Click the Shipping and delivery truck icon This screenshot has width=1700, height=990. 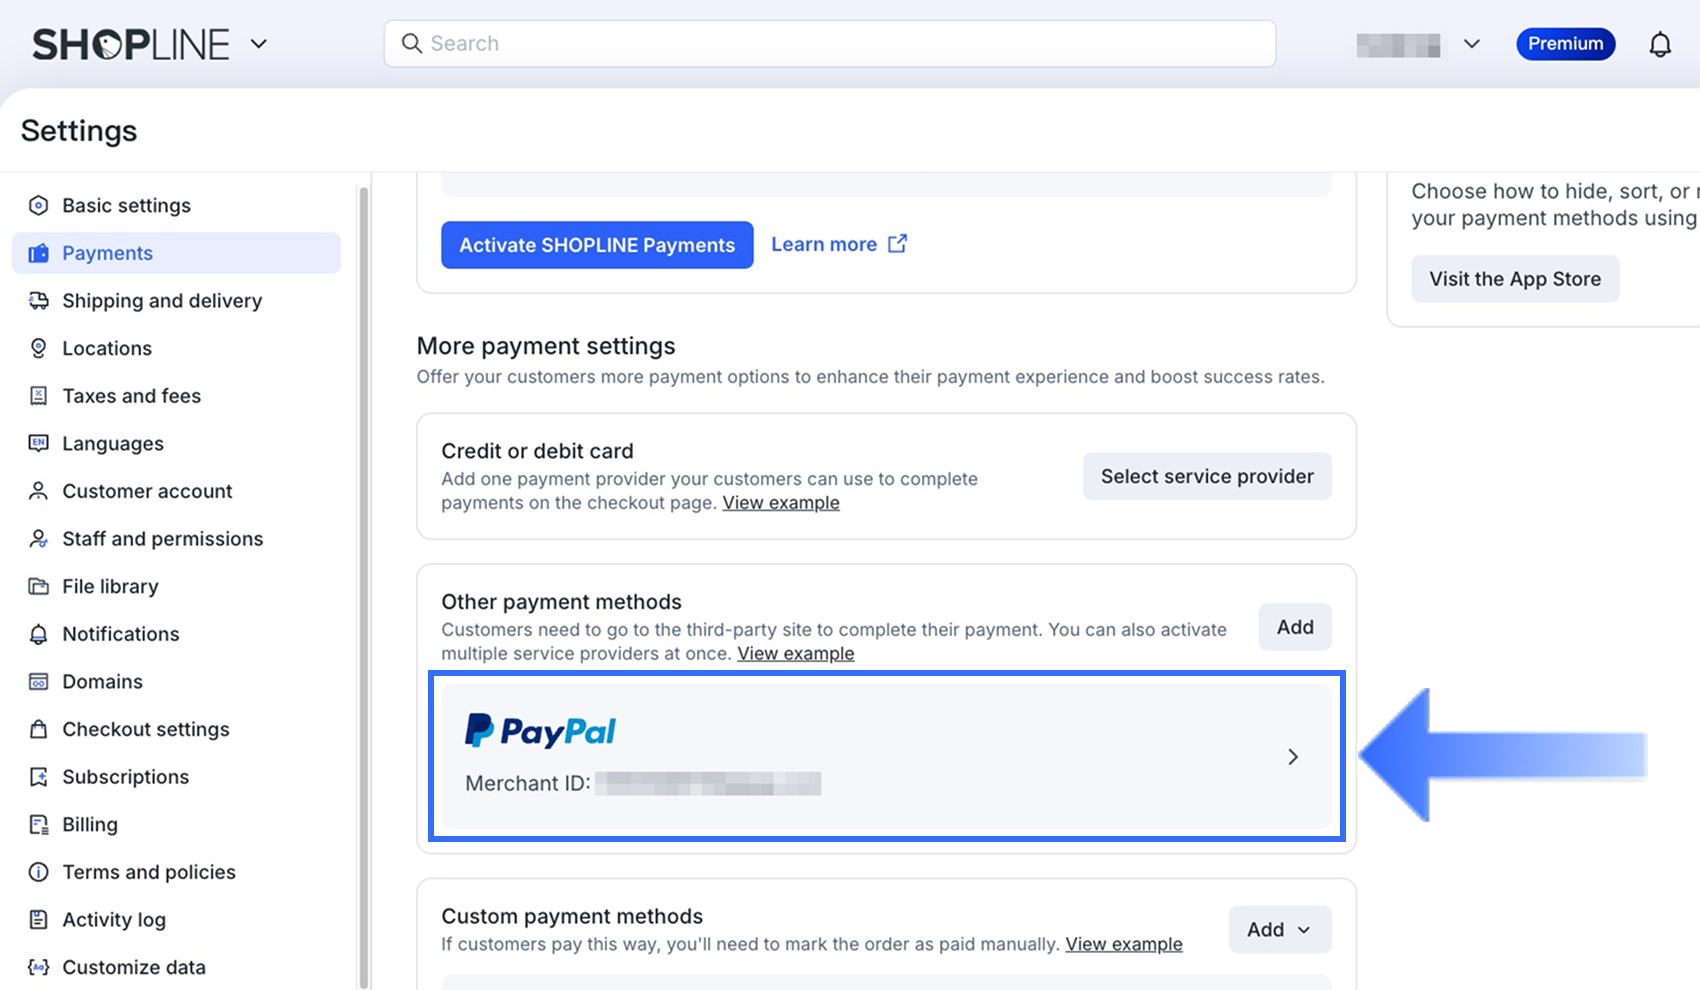coord(38,301)
